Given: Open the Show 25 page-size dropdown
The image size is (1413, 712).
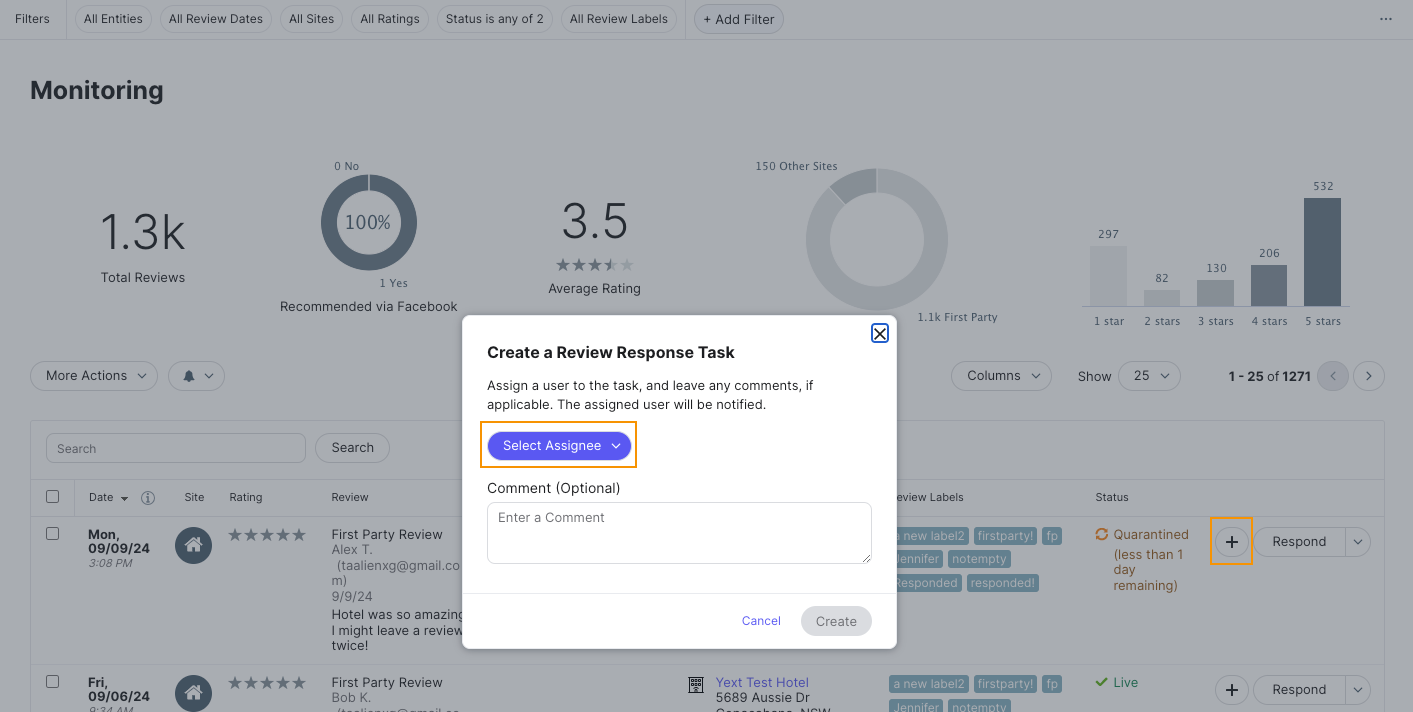Looking at the screenshot, I should [x=1149, y=376].
